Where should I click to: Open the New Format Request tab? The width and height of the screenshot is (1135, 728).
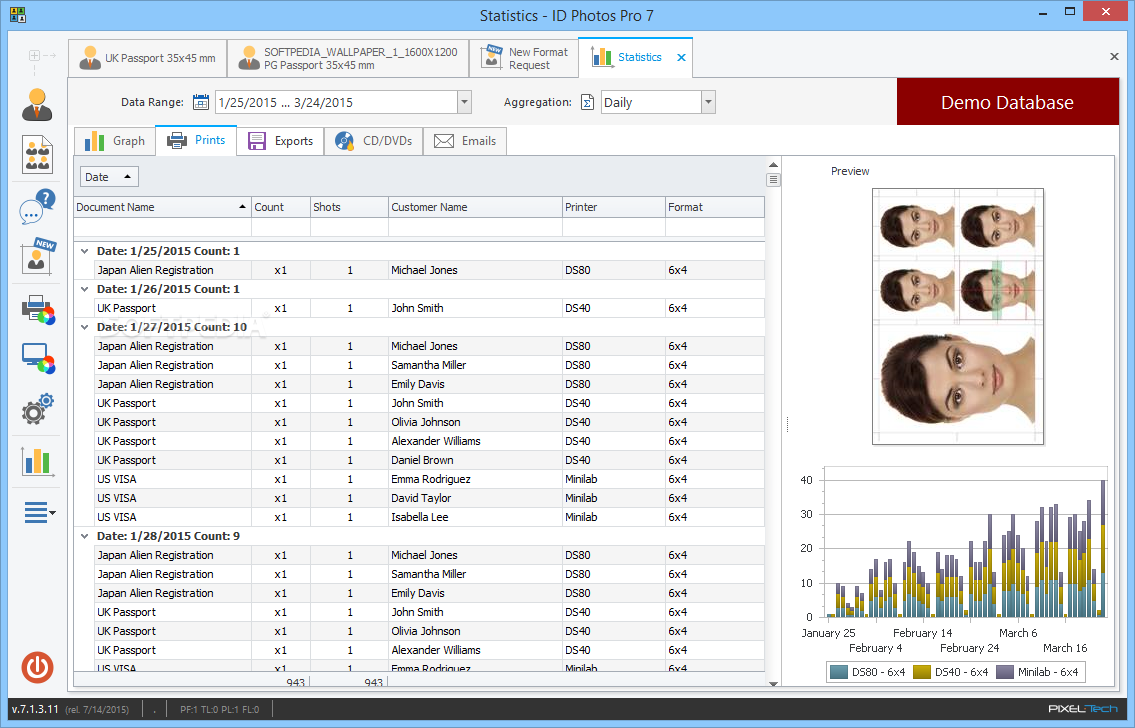(524, 58)
